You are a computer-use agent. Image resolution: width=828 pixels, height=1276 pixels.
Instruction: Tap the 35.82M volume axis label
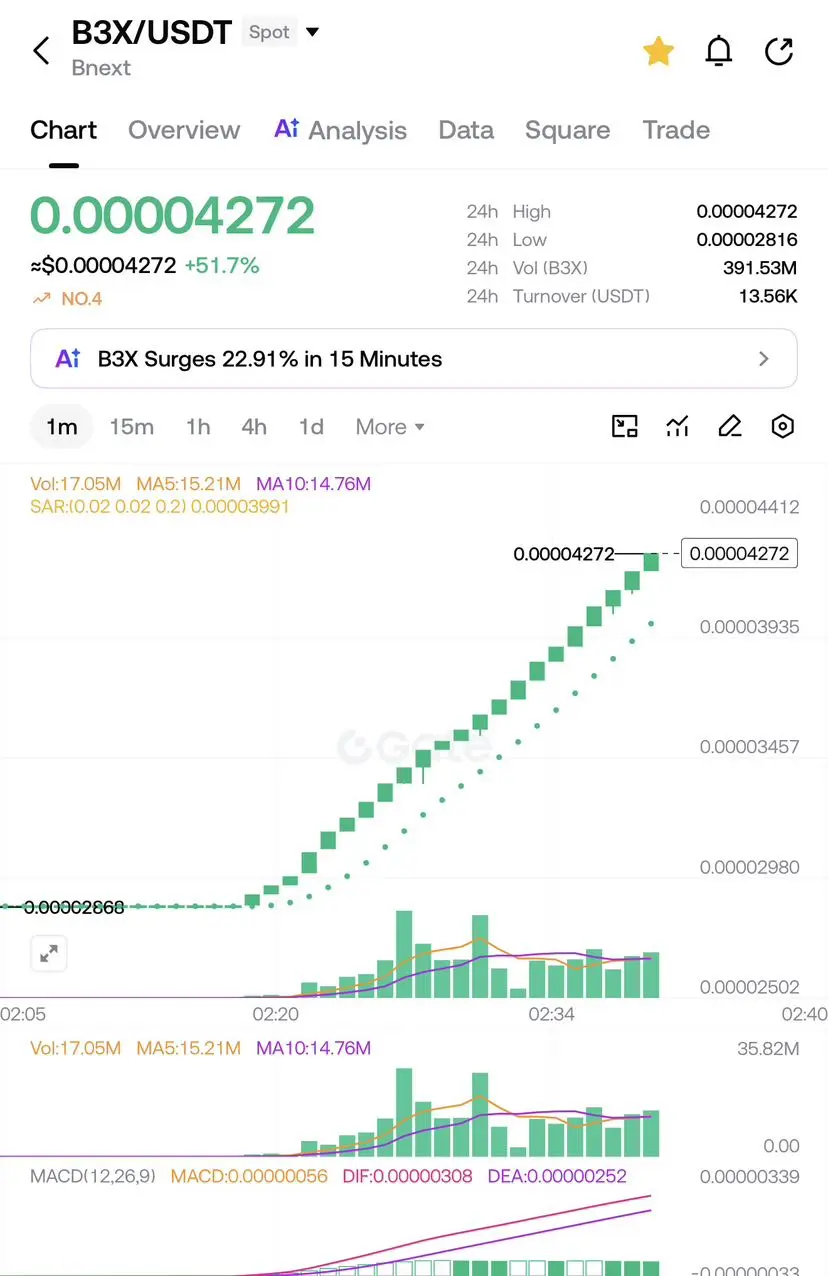(767, 1049)
